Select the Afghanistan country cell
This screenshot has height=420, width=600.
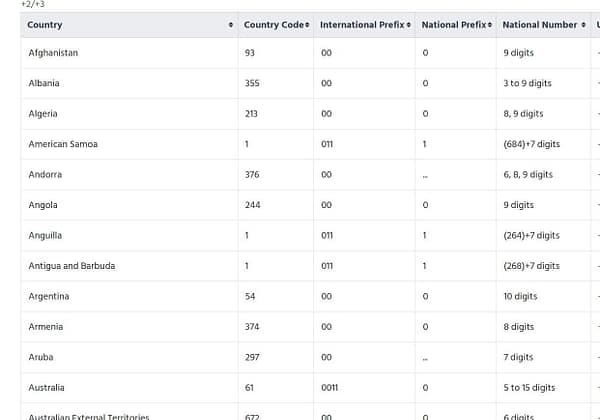point(53,53)
